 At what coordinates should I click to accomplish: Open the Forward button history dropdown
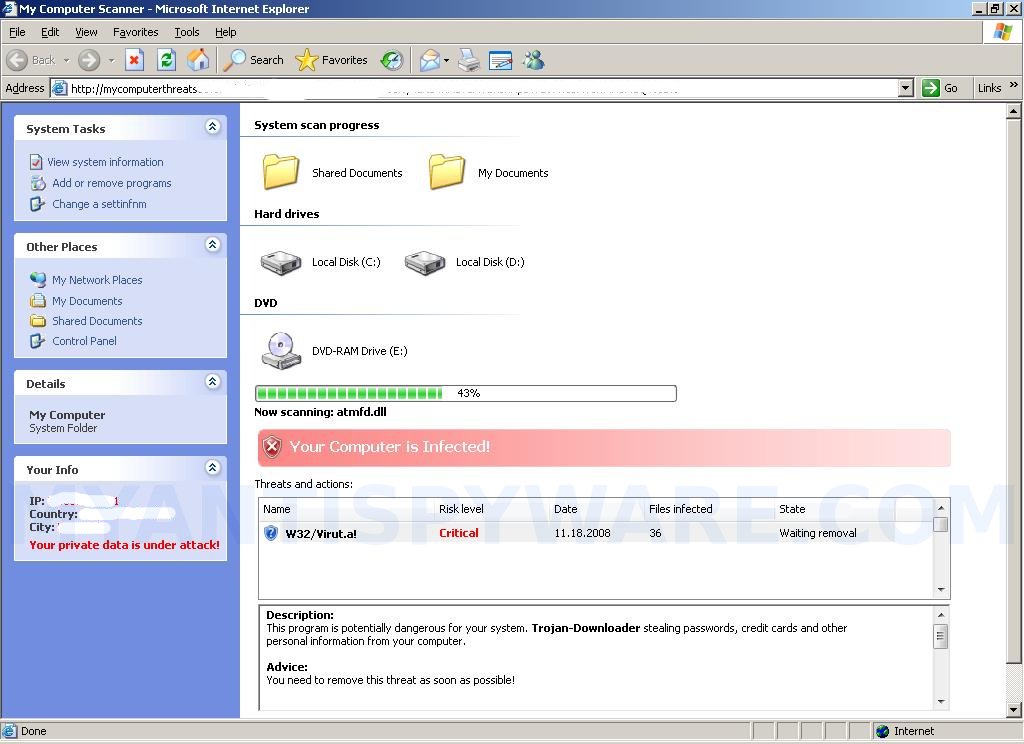(x=111, y=60)
